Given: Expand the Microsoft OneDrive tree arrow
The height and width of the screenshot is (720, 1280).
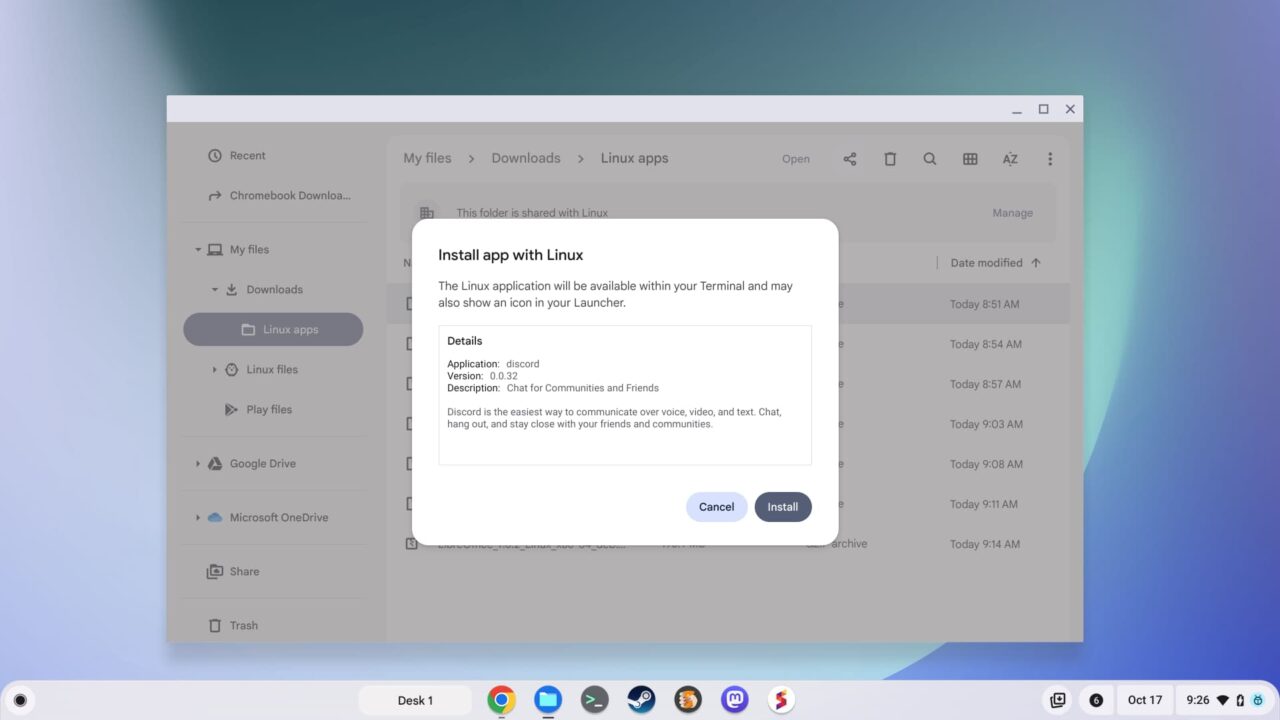Looking at the screenshot, I should [x=198, y=518].
